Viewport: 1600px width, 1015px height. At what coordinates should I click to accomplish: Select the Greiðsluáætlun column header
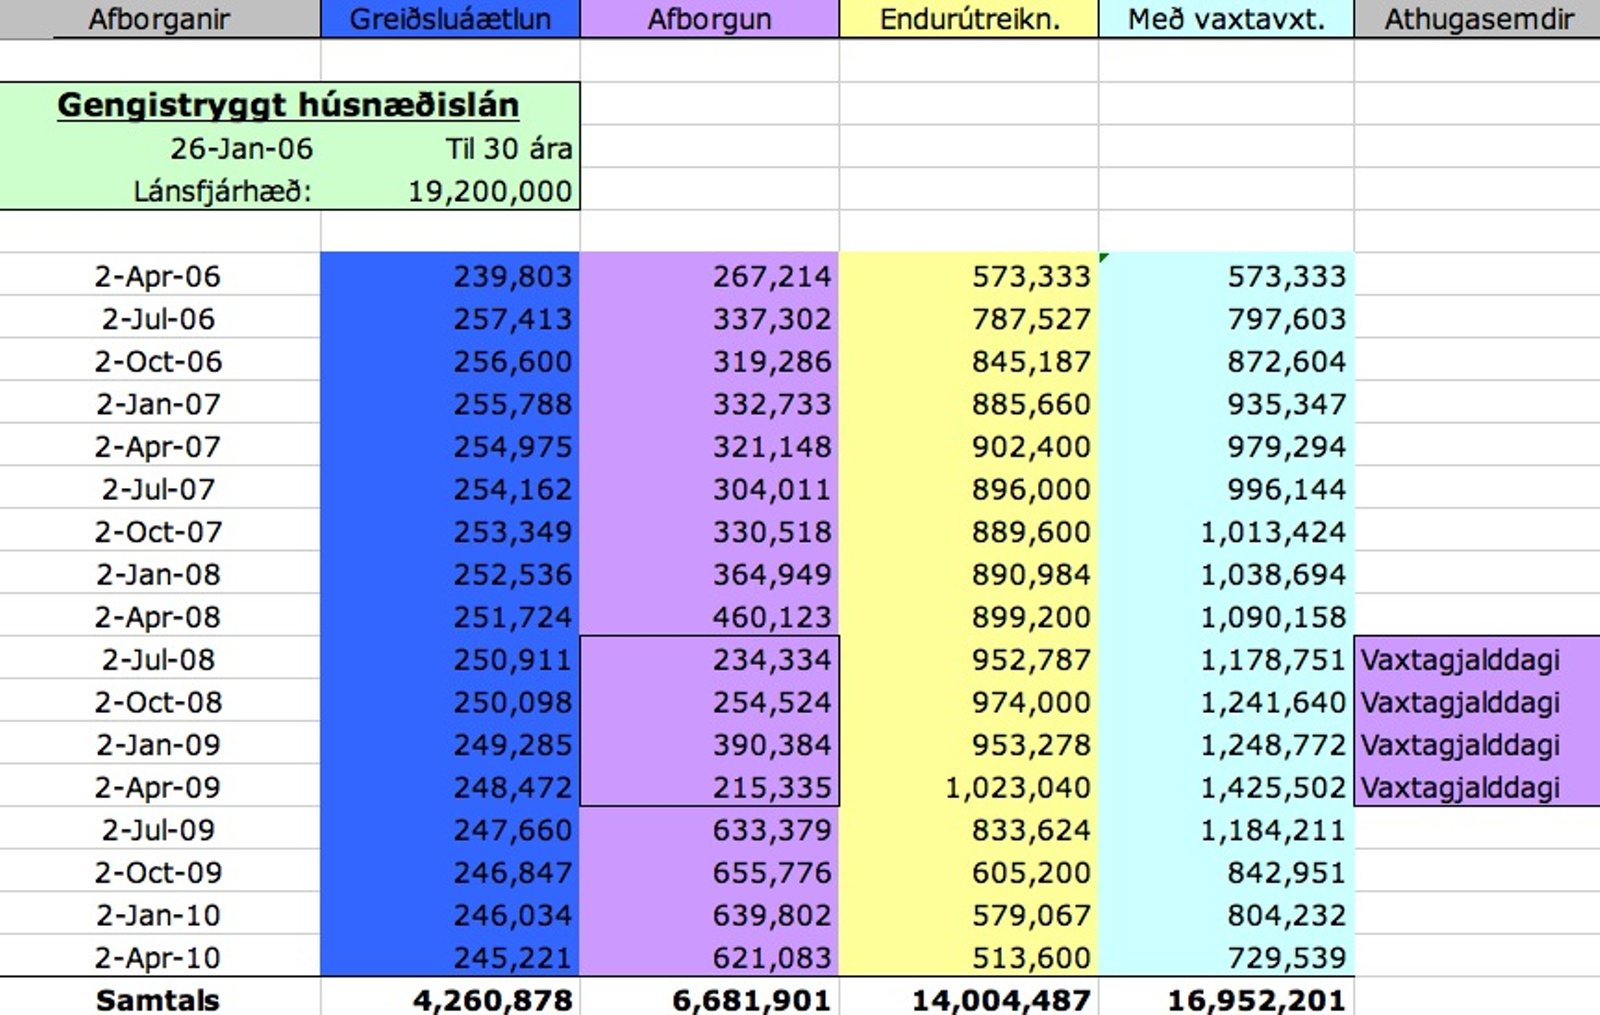[450, 19]
